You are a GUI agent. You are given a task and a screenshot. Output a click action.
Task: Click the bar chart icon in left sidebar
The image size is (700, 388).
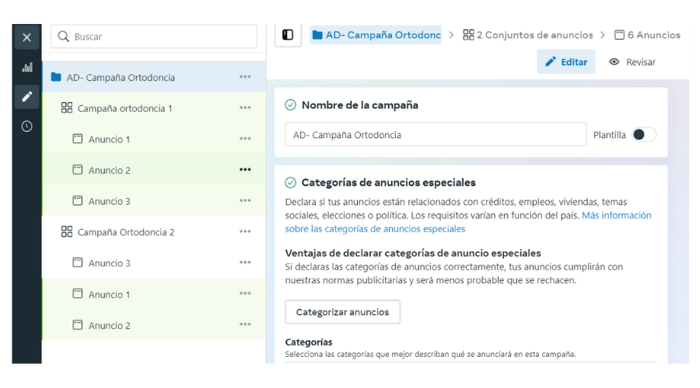[x=27, y=67]
